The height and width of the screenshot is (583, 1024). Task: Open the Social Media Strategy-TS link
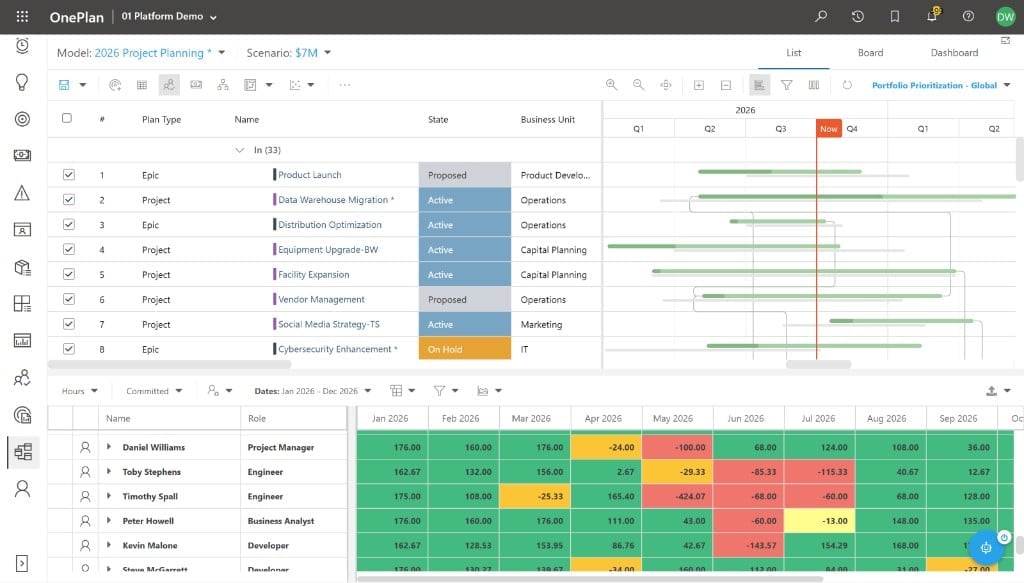[328, 324]
